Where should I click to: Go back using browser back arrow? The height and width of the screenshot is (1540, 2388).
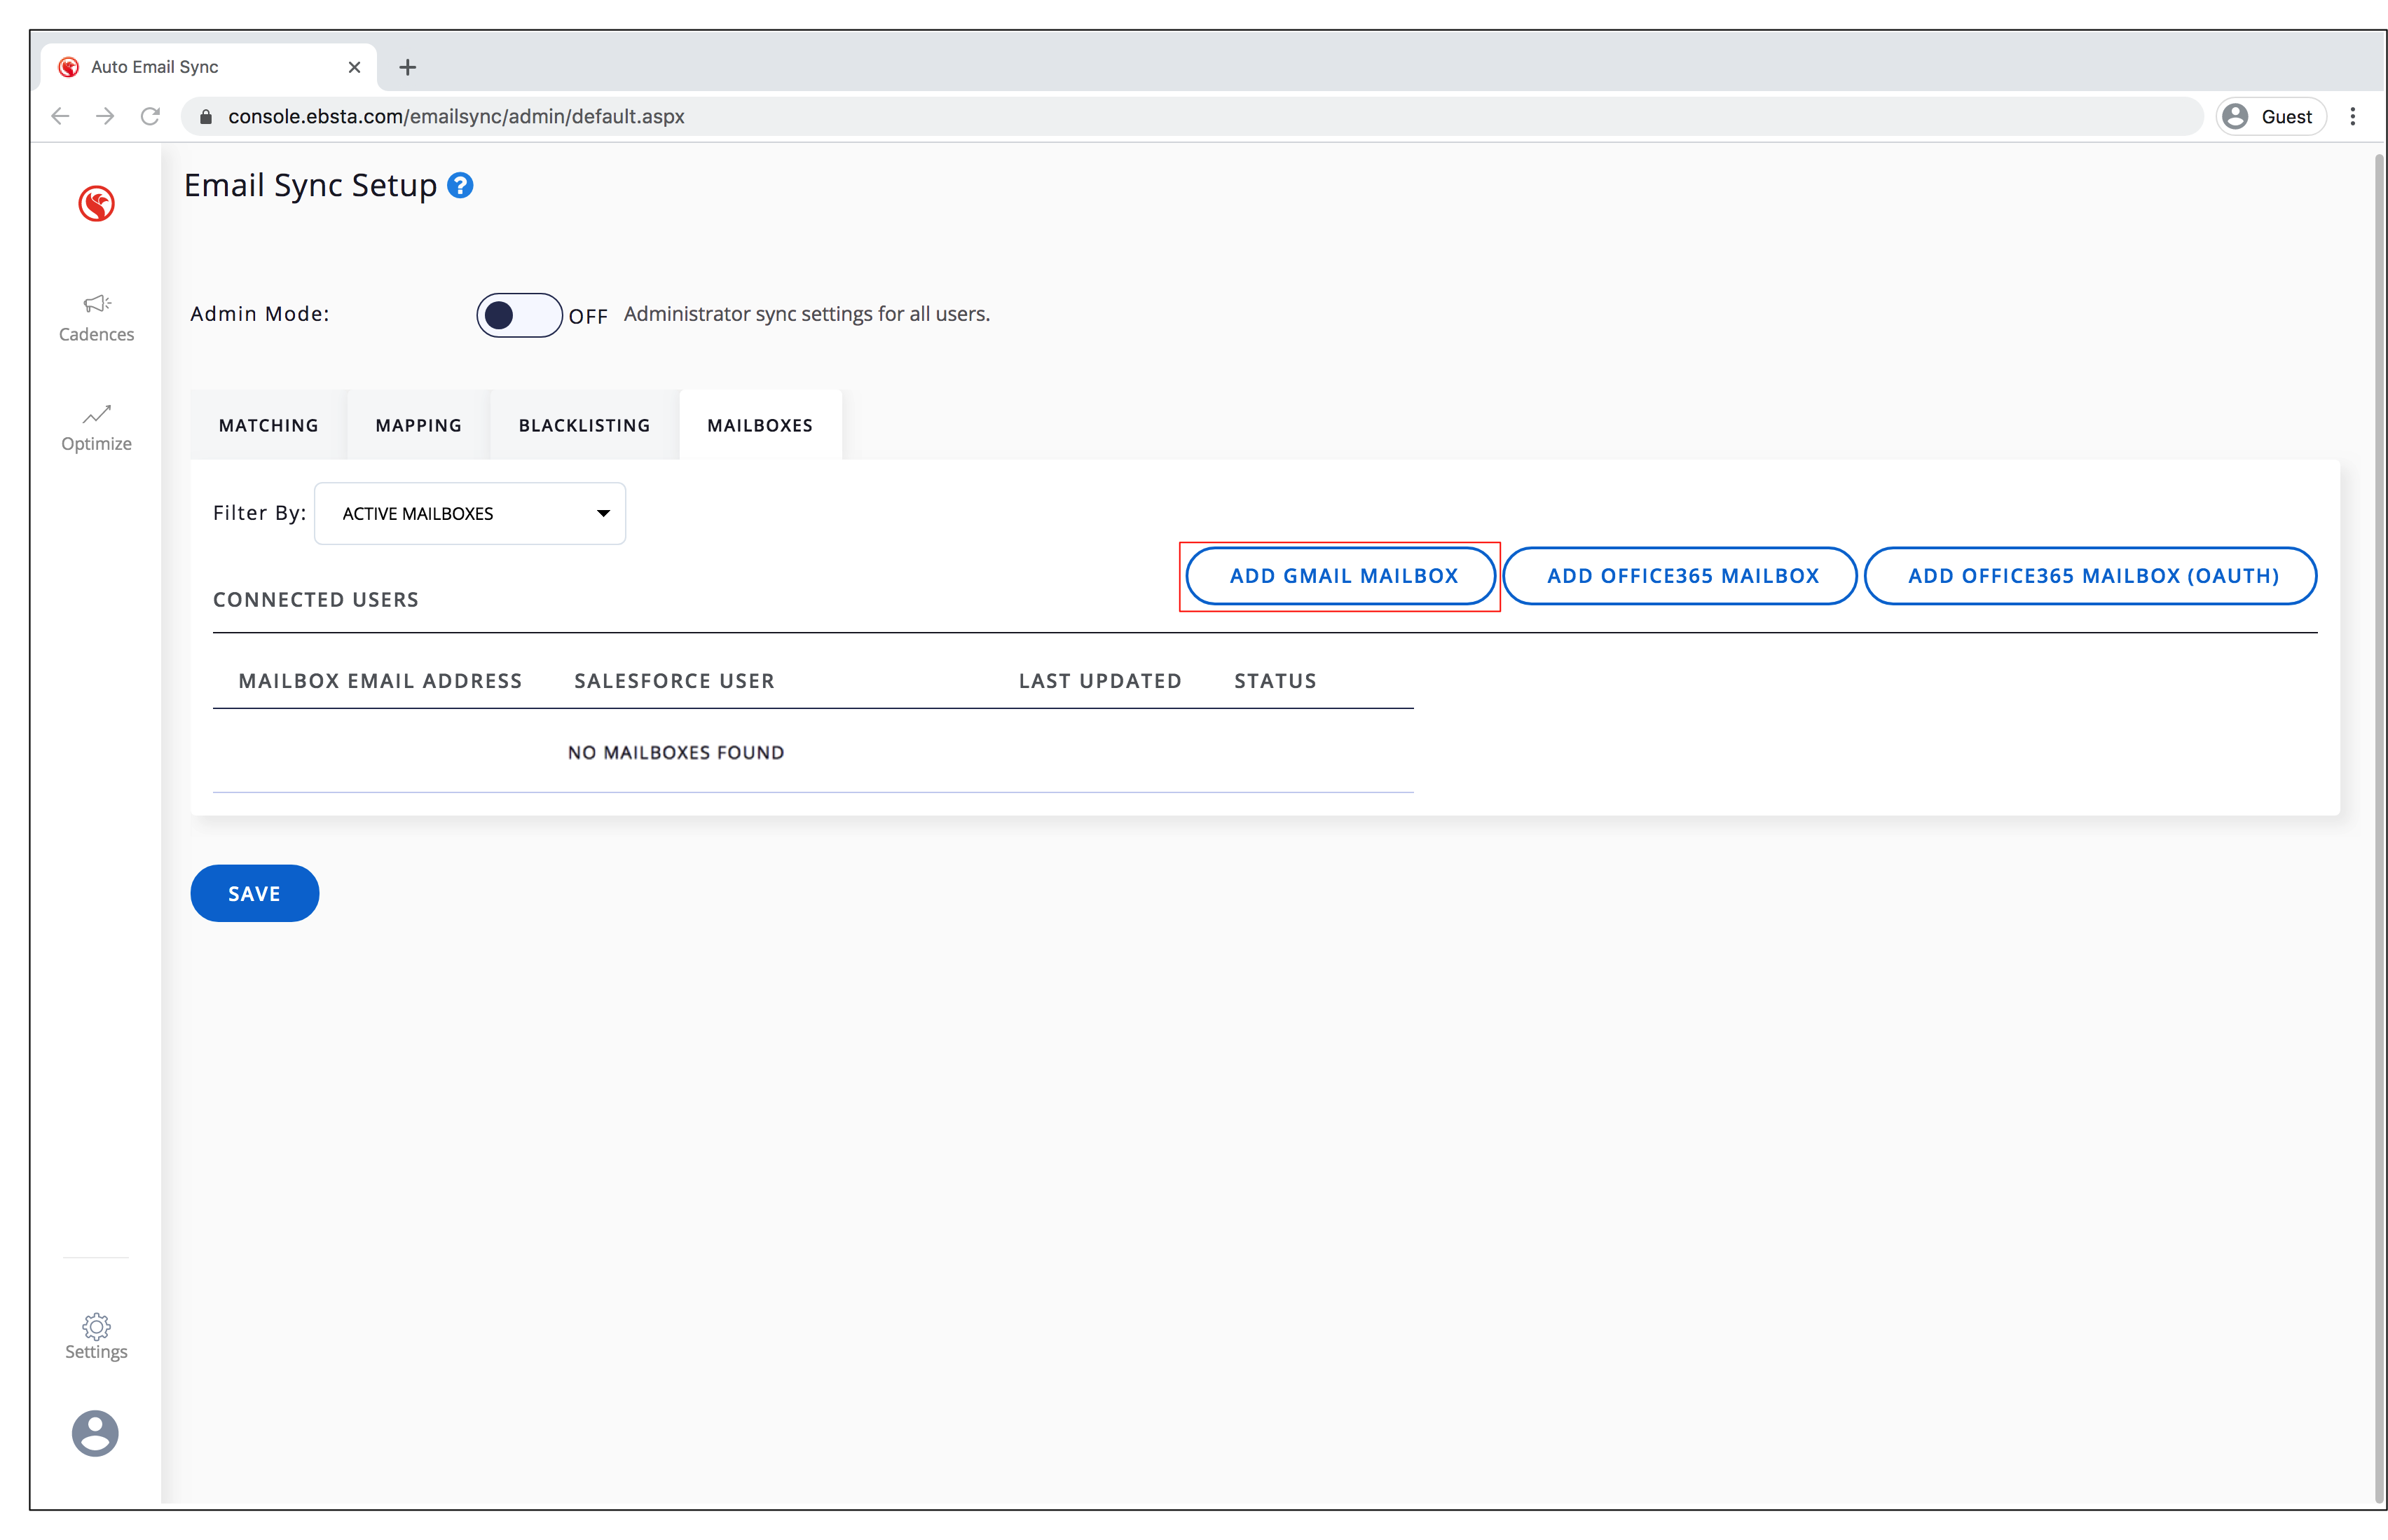(x=60, y=117)
